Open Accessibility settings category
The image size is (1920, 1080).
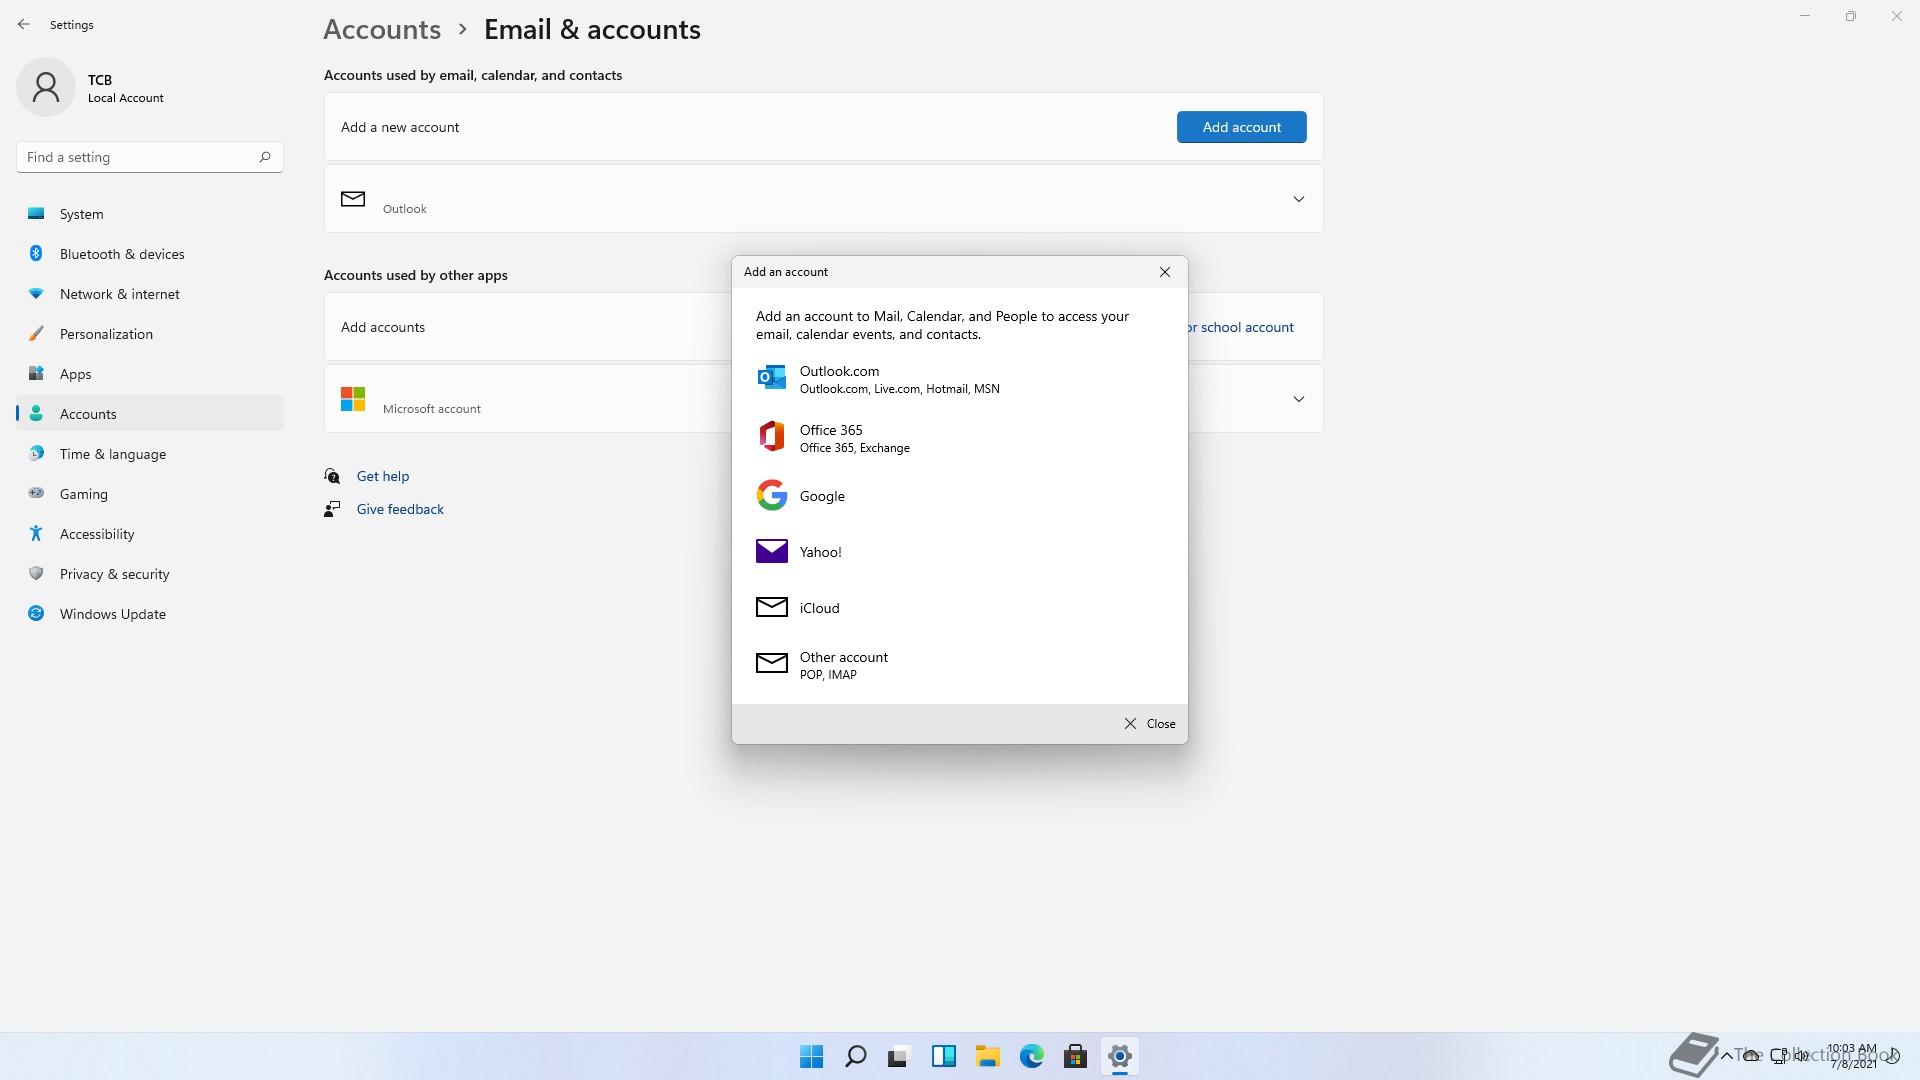150,534
